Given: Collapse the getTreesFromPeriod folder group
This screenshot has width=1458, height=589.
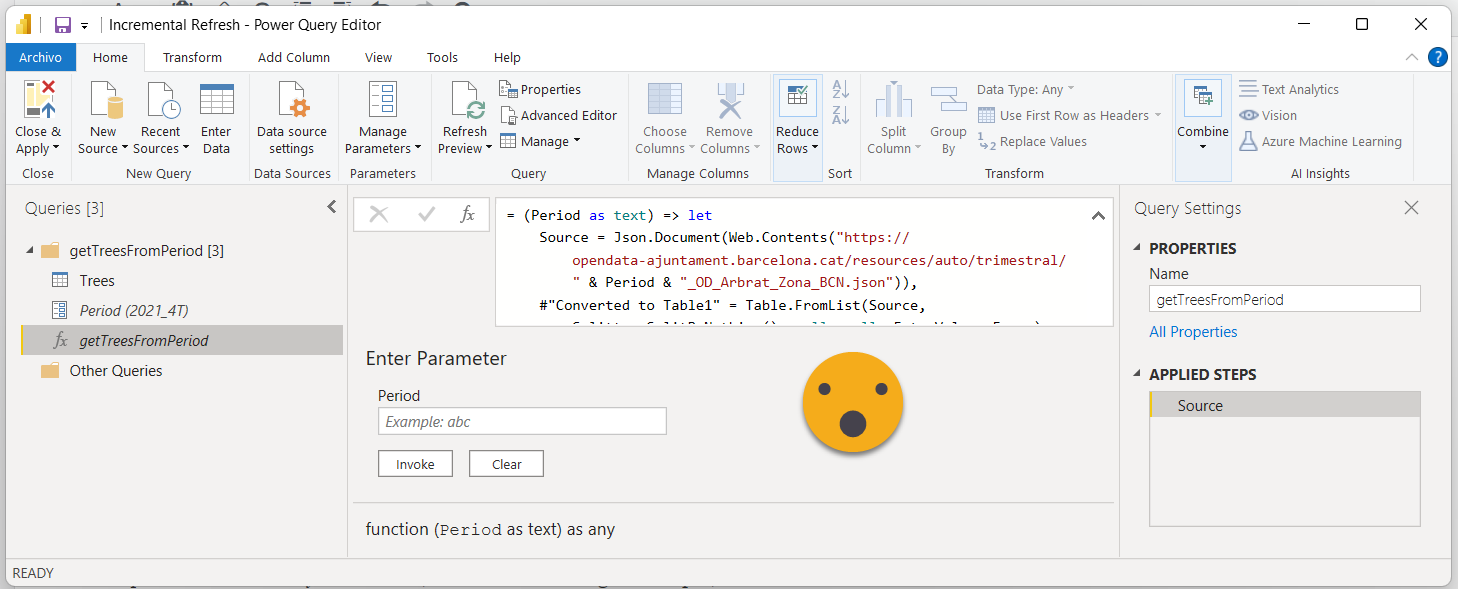Looking at the screenshot, I should click(x=29, y=251).
